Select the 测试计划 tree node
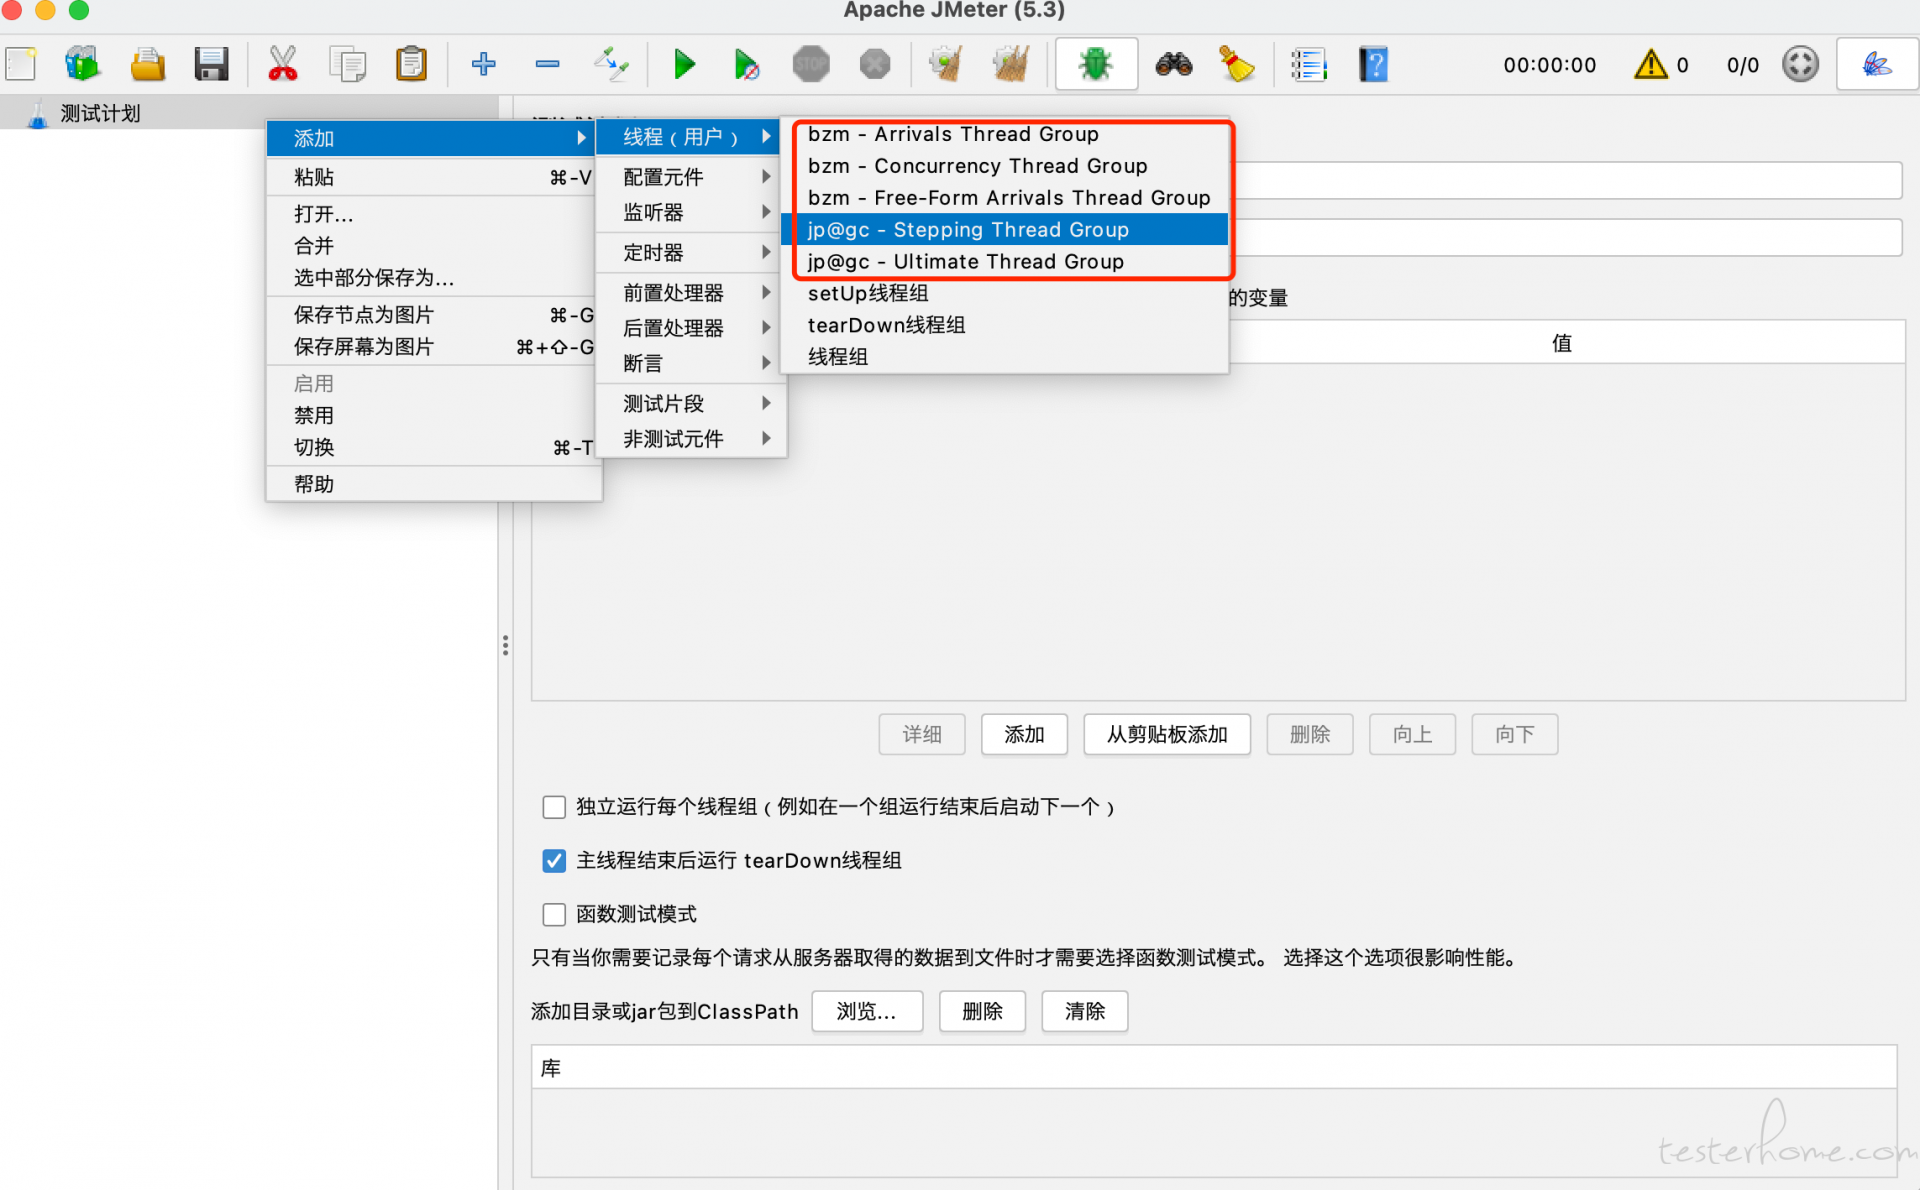The width and height of the screenshot is (1920, 1190). (x=100, y=114)
